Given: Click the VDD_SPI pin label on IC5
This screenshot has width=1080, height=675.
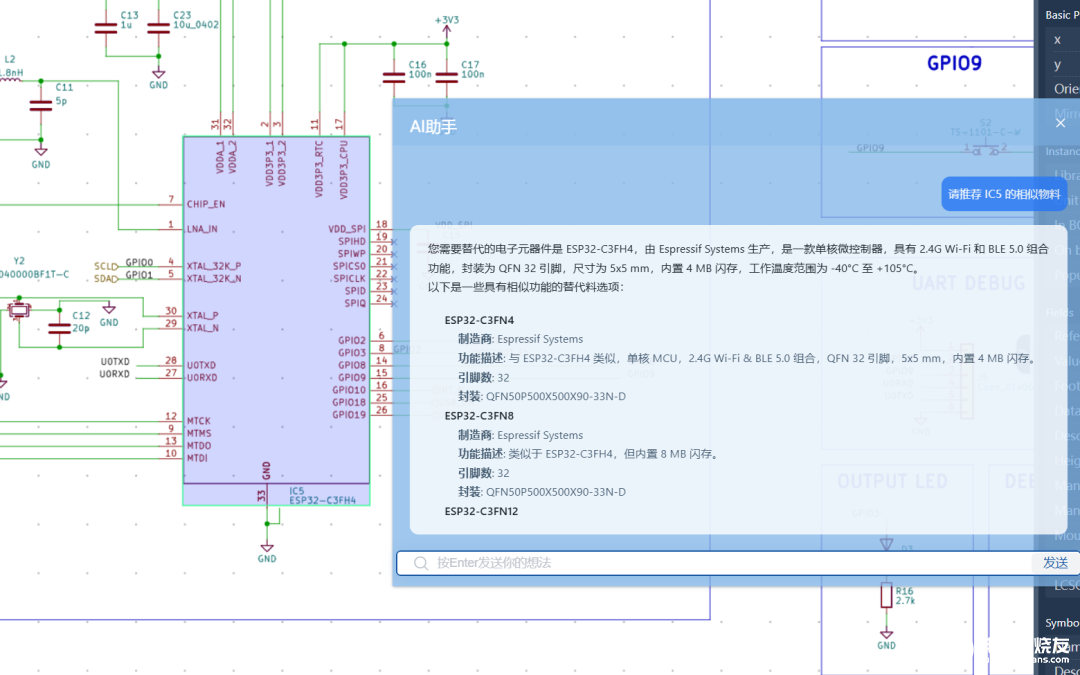Looking at the screenshot, I should [347, 229].
